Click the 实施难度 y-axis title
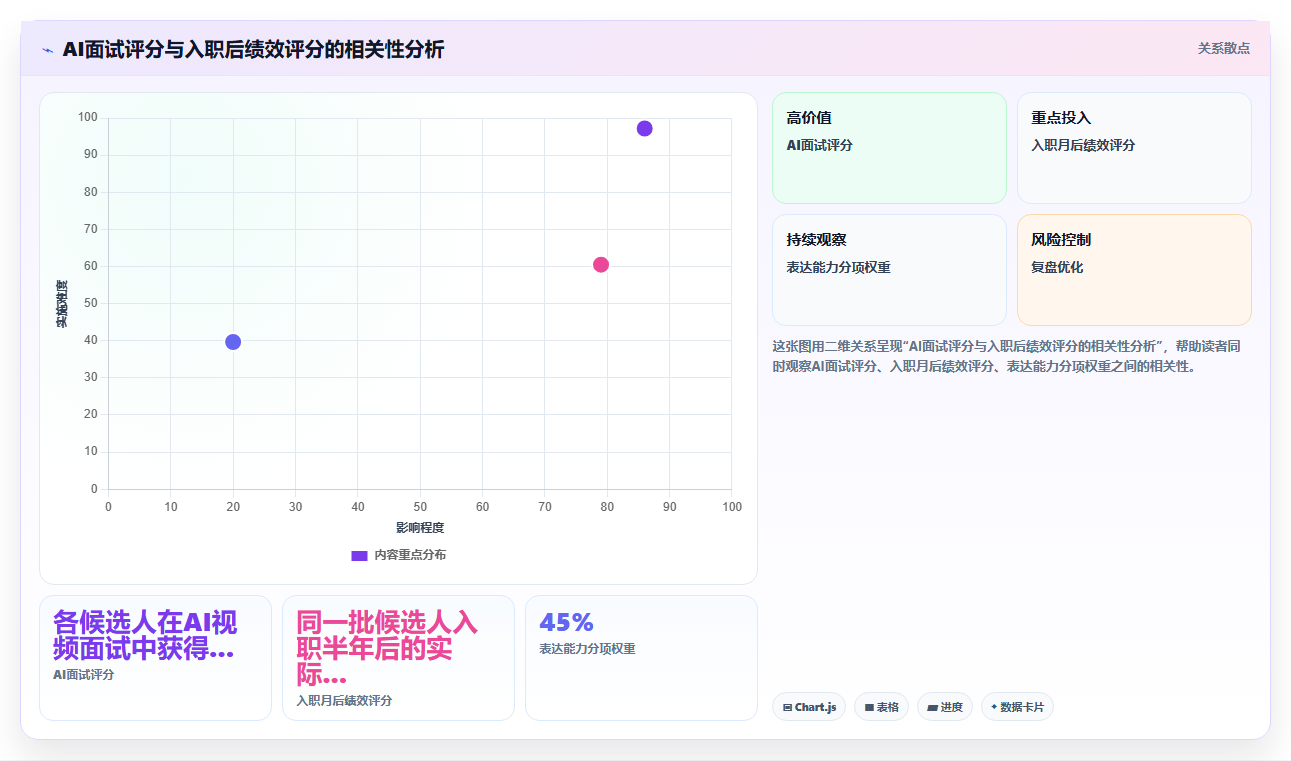Screen dimensions: 1291x761 [61, 304]
